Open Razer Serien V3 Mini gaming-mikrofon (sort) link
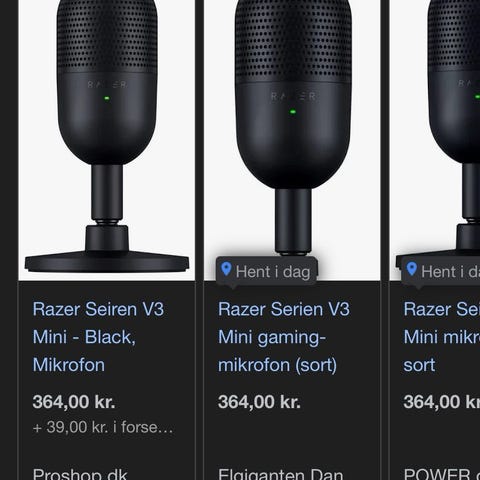The width and height of the screenshot is (480, 480). click(x=284, y=337)
